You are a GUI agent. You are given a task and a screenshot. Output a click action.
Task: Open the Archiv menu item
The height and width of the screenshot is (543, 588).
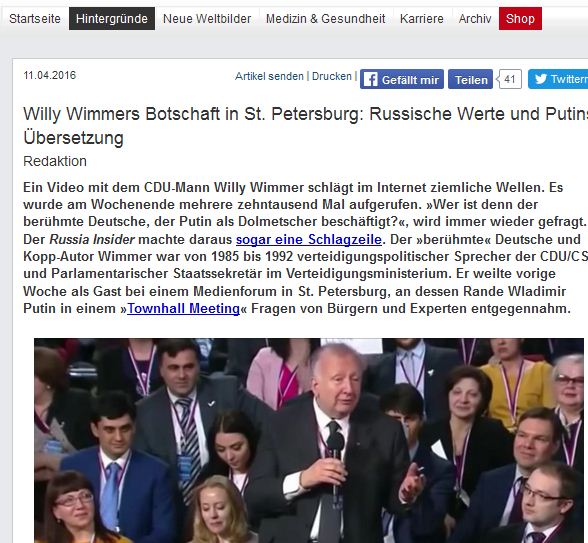[475, 18]
